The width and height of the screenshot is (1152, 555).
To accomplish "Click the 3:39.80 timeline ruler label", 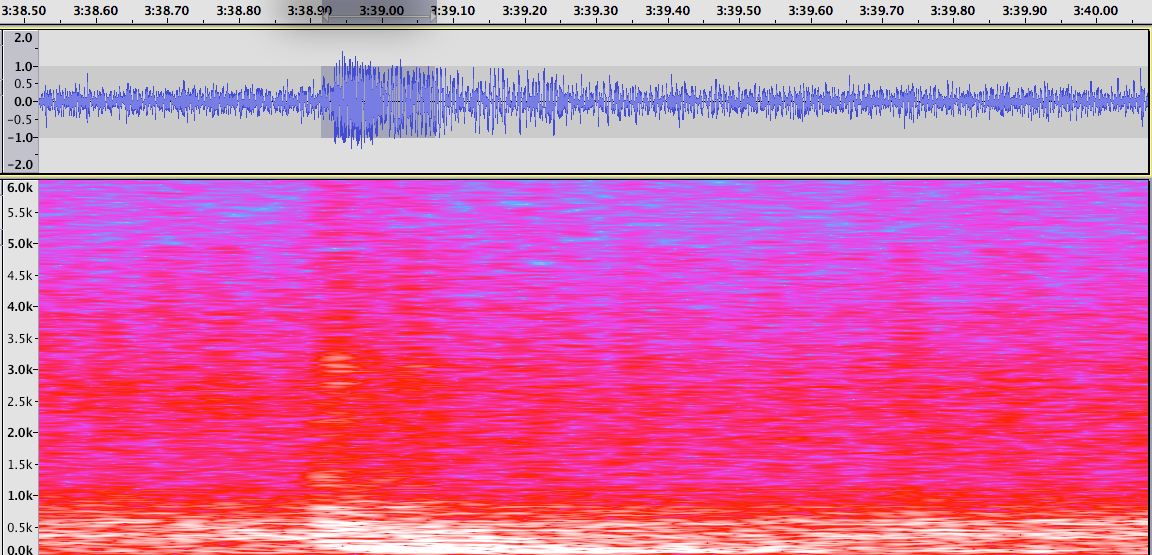I will point(953,10).
